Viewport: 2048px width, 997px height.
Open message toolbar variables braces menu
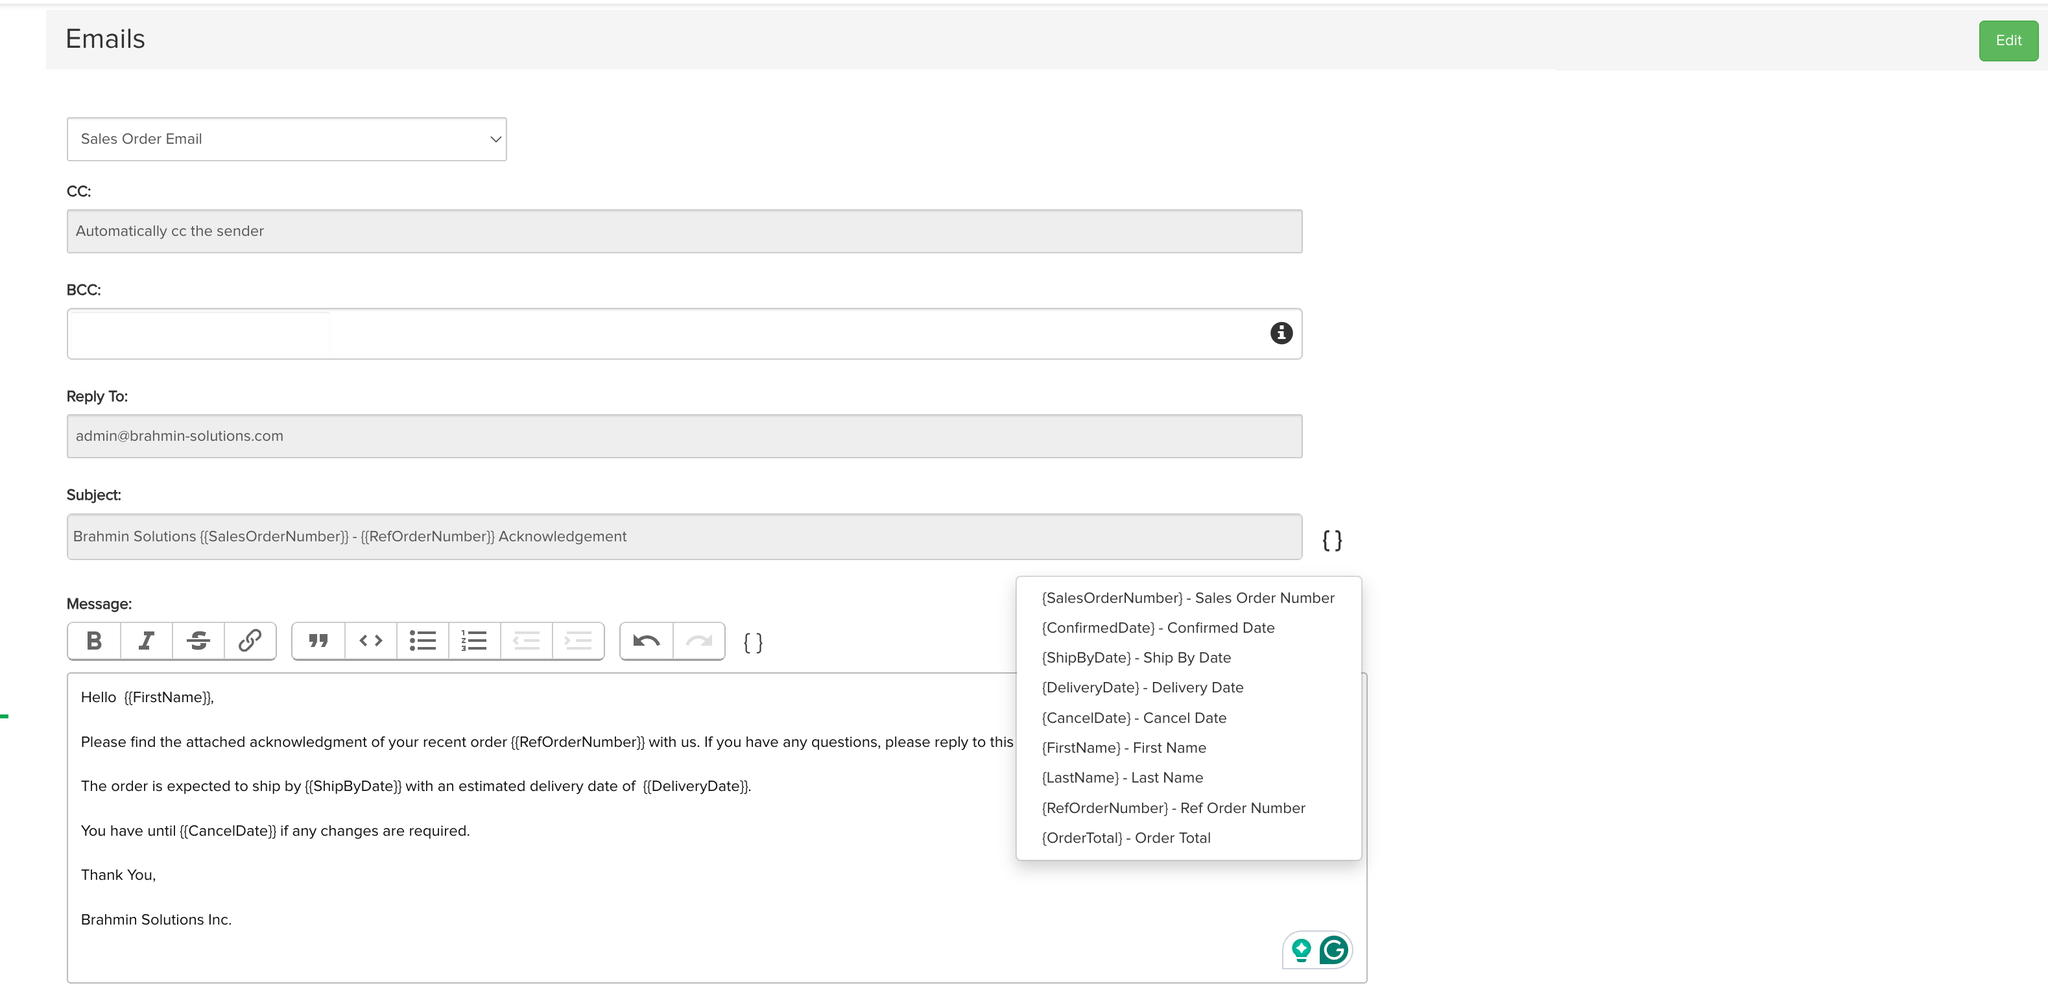click(x=753, y=643)
